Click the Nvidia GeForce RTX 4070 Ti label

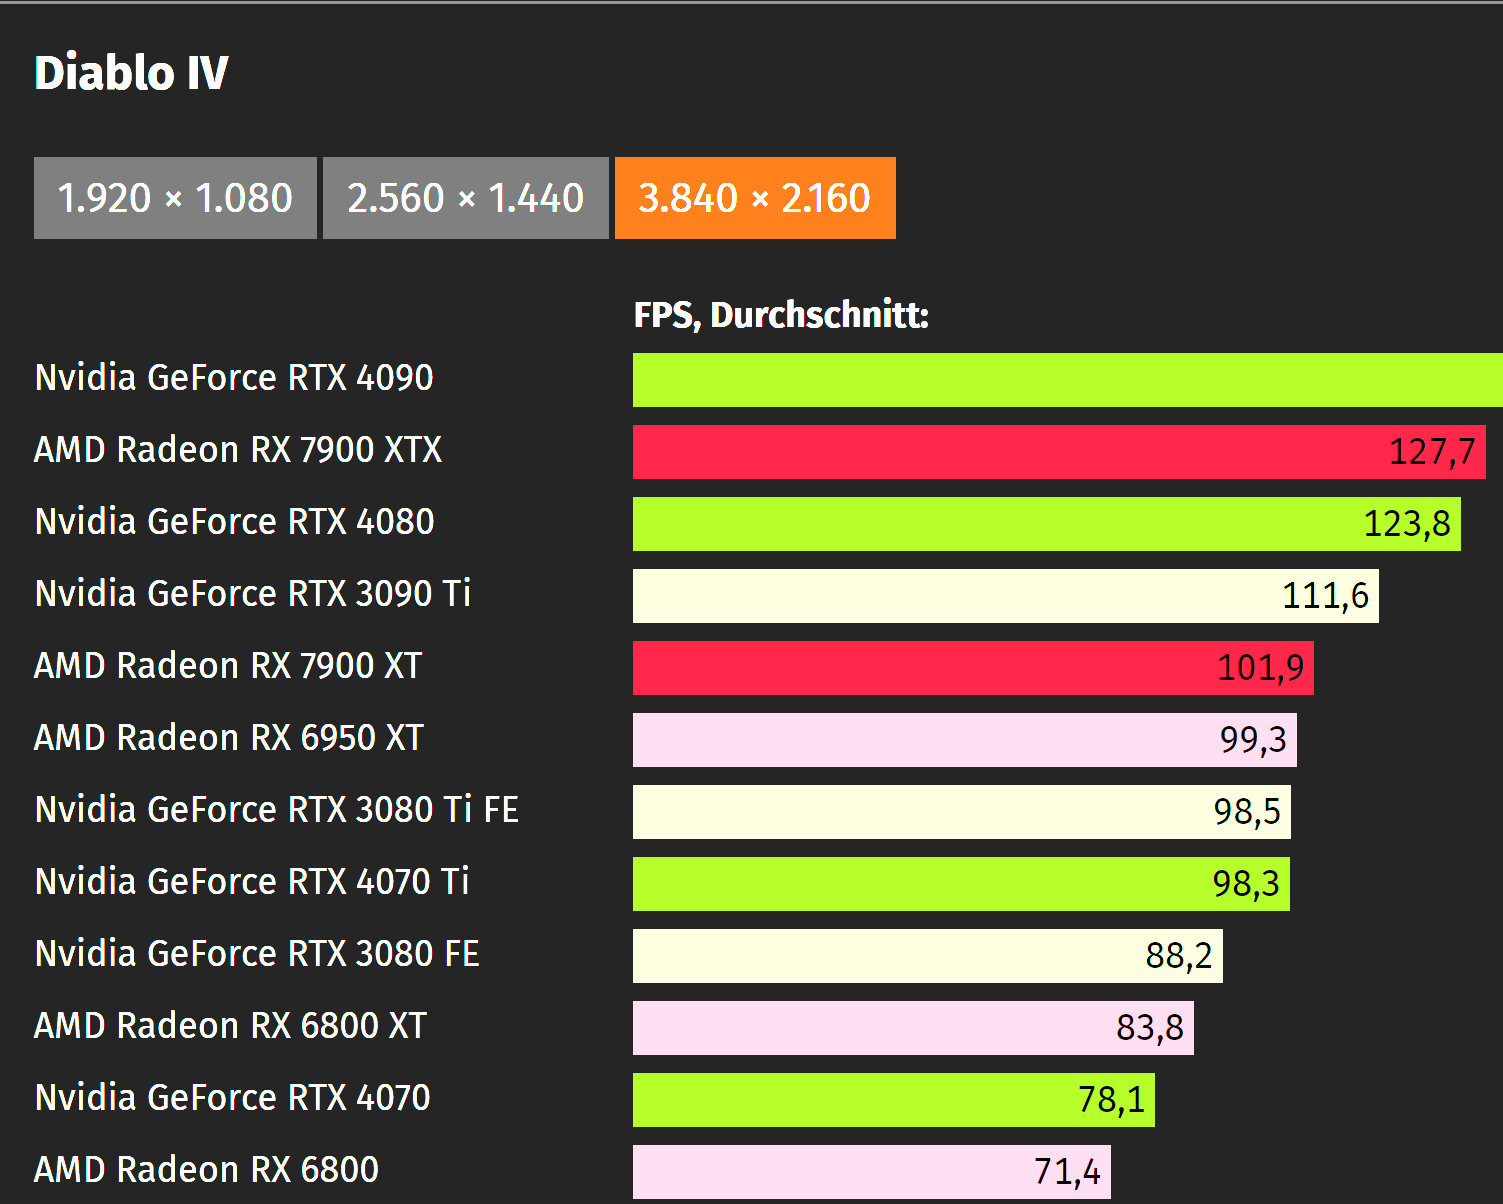[252, 882]
